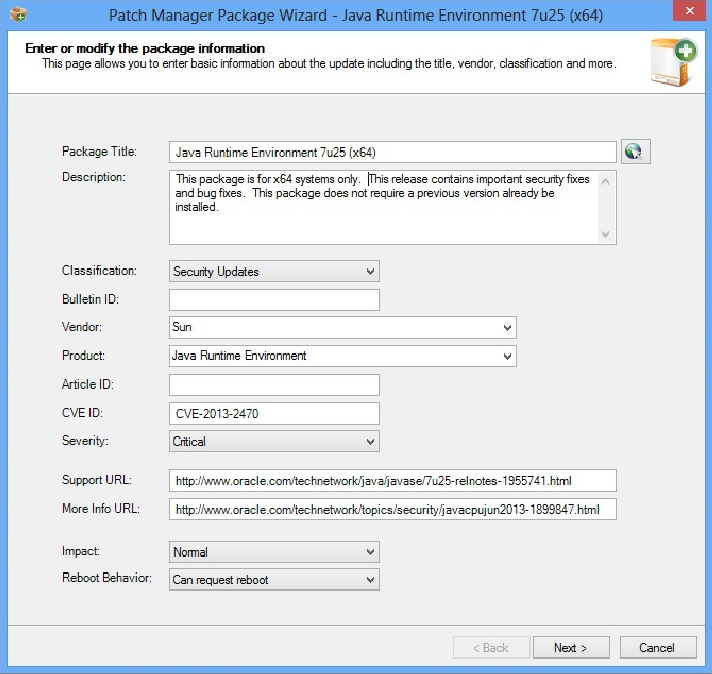Screen dimensions: 712x674
Task: Open the Impact dropdown
Action: pyautogui.click(x=274, y=552)
